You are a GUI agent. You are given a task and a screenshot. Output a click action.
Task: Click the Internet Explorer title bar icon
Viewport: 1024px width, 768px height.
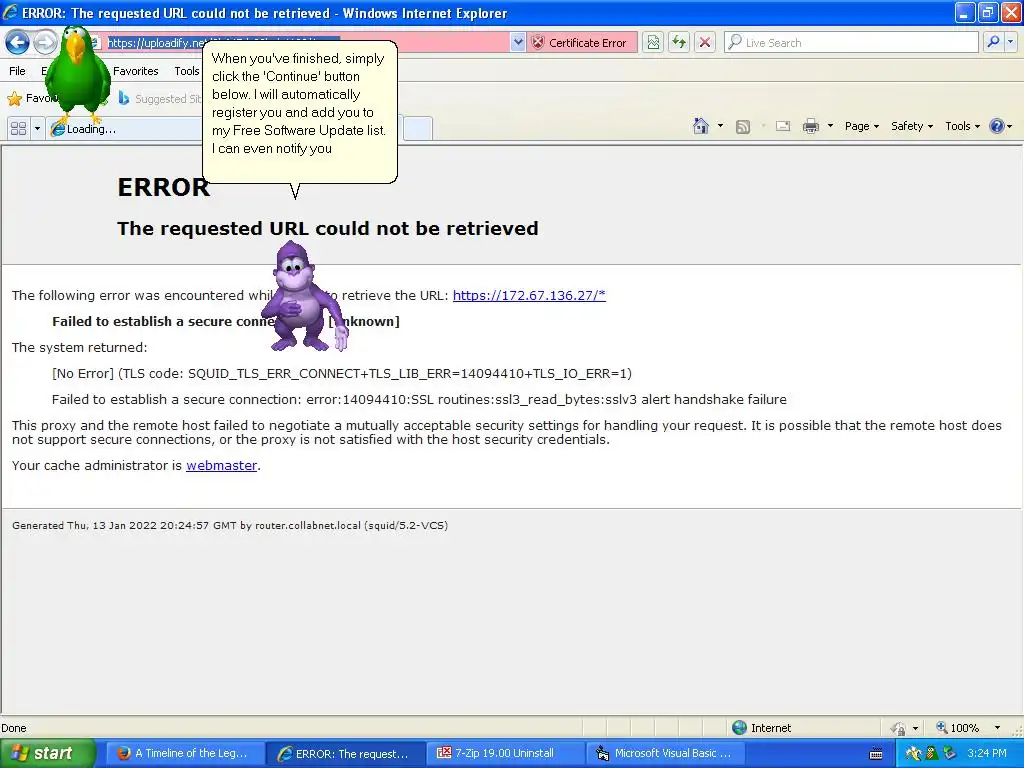tap(10, 12)
